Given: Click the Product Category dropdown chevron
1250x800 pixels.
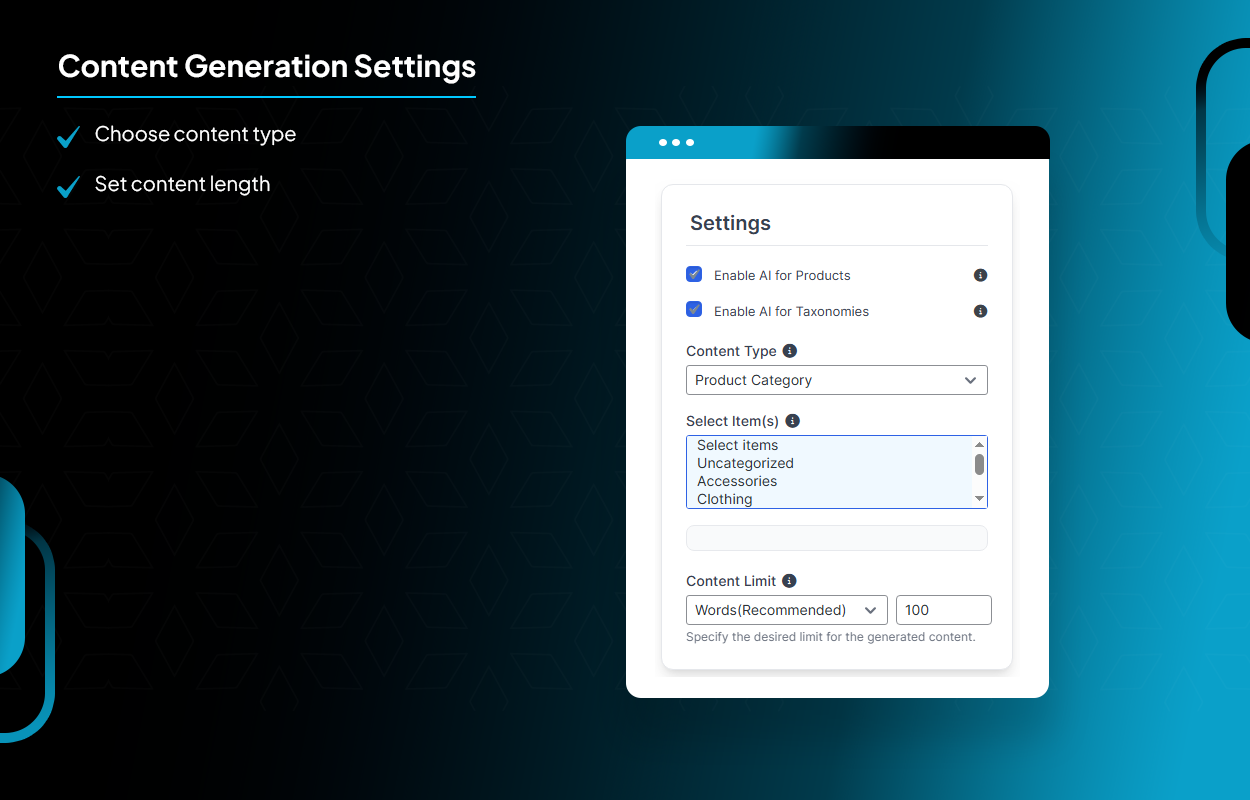Looking at the screenshot, I should pyautogui.click(x=969, y=380).
